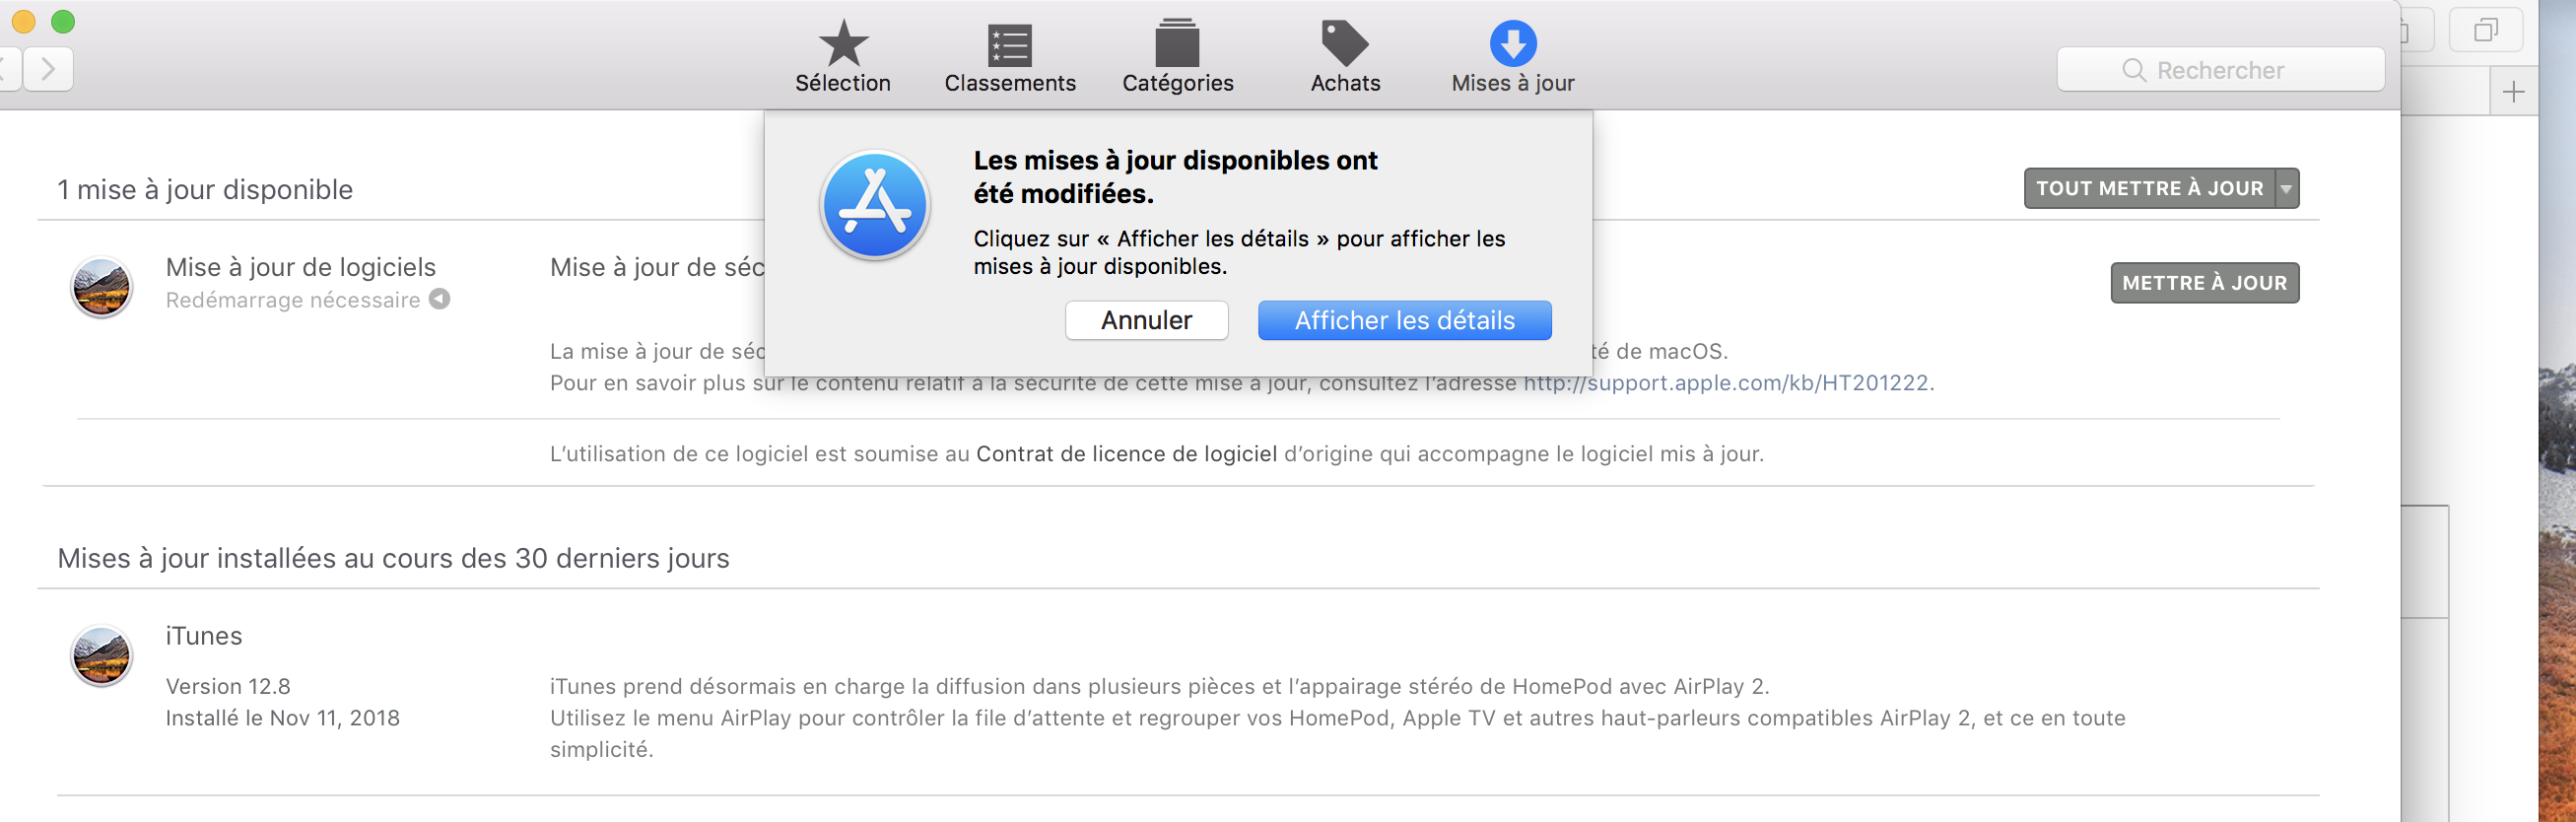The width and height of the screenshot is (2576, 822).
Task: Click the green zoom window button
Action: click(x=63, y=21)
